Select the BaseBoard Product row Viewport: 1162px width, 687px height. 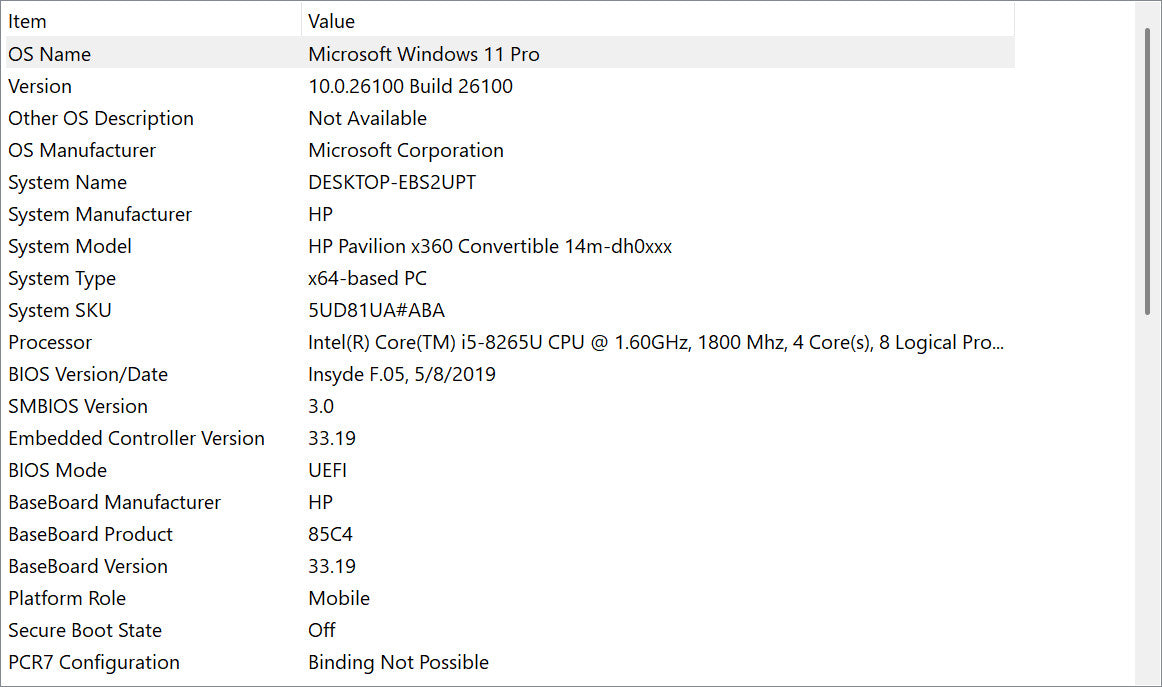[90, 534]
